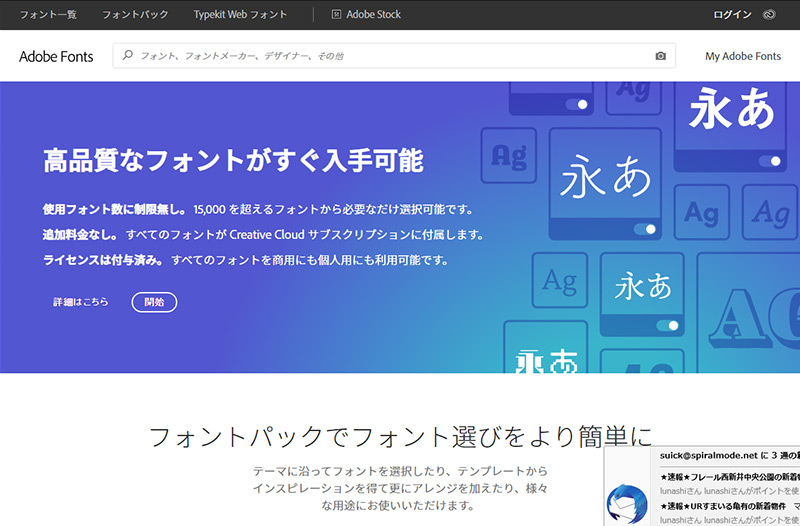The height and width of the screenshot is (526, 800).
Task: Open the フレール西新井中央公園 mail notification
Action: click(x=730, y=477)
